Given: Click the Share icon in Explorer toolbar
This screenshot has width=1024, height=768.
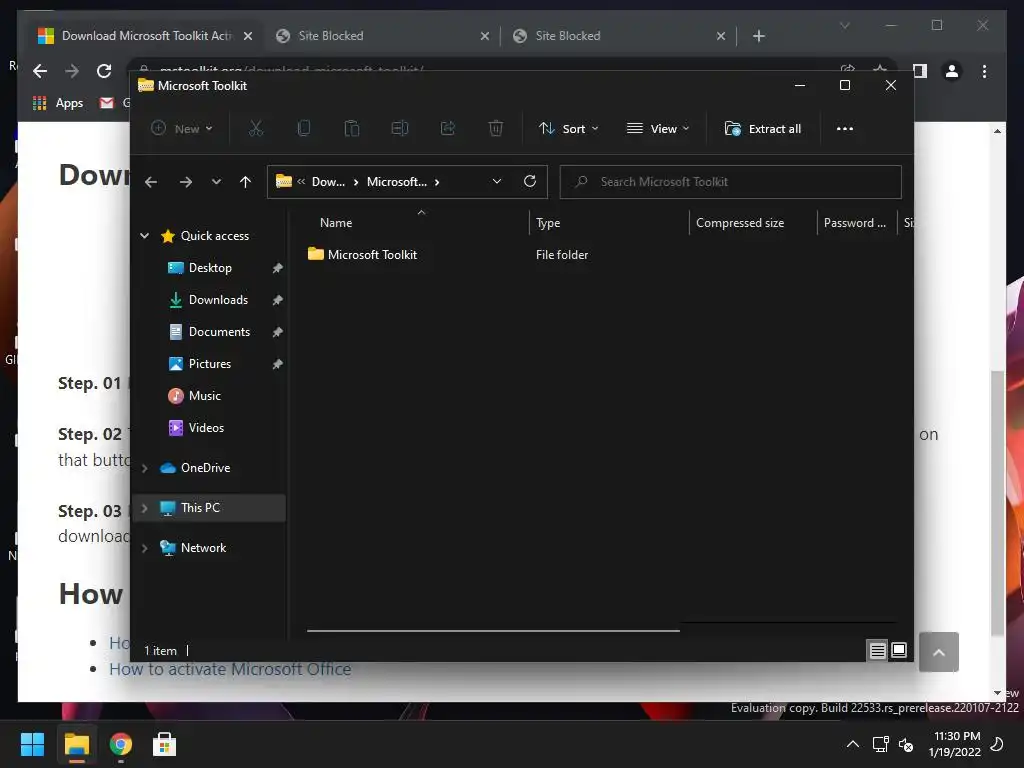Looking at the screenshot, I should pyautogui.click(x=448, y=129).
